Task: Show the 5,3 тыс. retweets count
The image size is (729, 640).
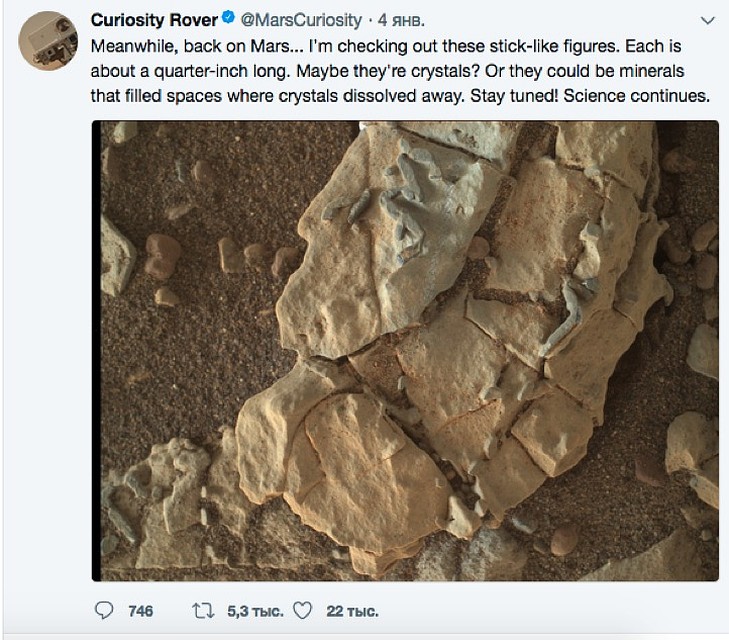Action: tap(255, 611)
